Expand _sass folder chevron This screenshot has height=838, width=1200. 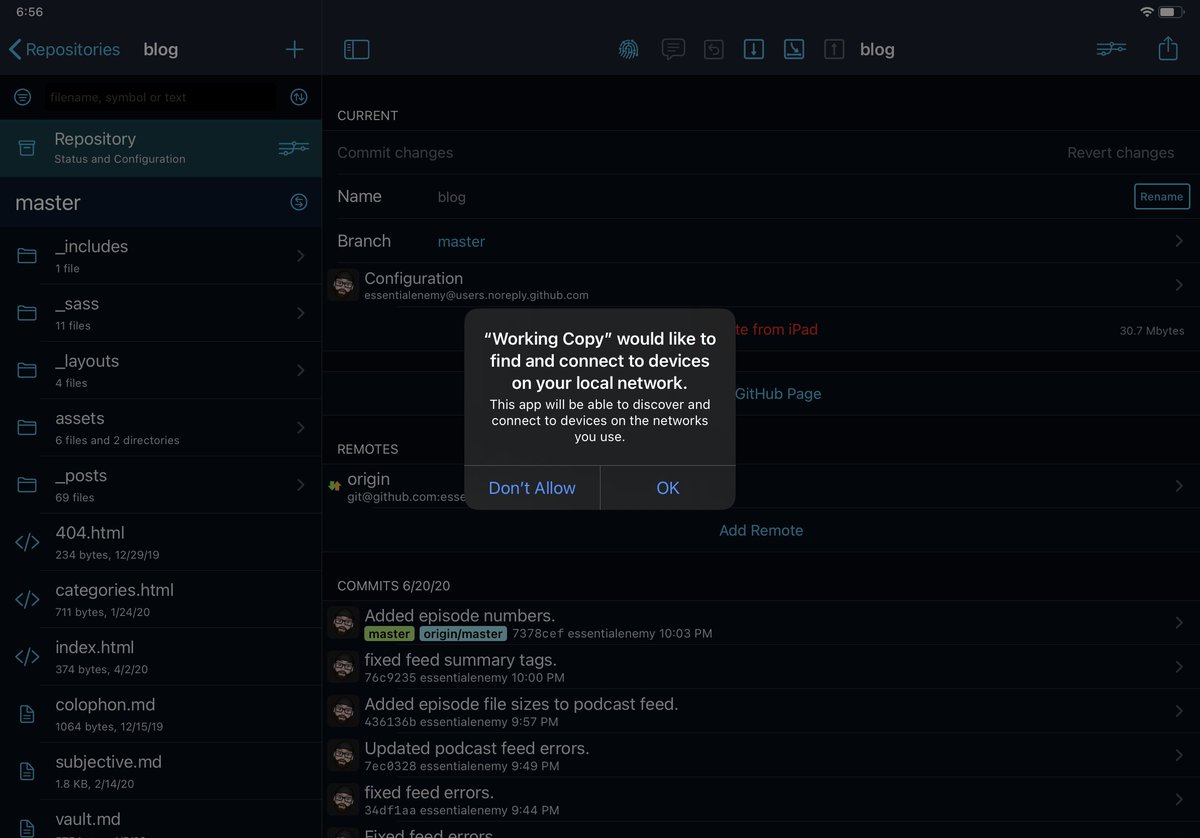pyautogui.click(x=300, y=313)
